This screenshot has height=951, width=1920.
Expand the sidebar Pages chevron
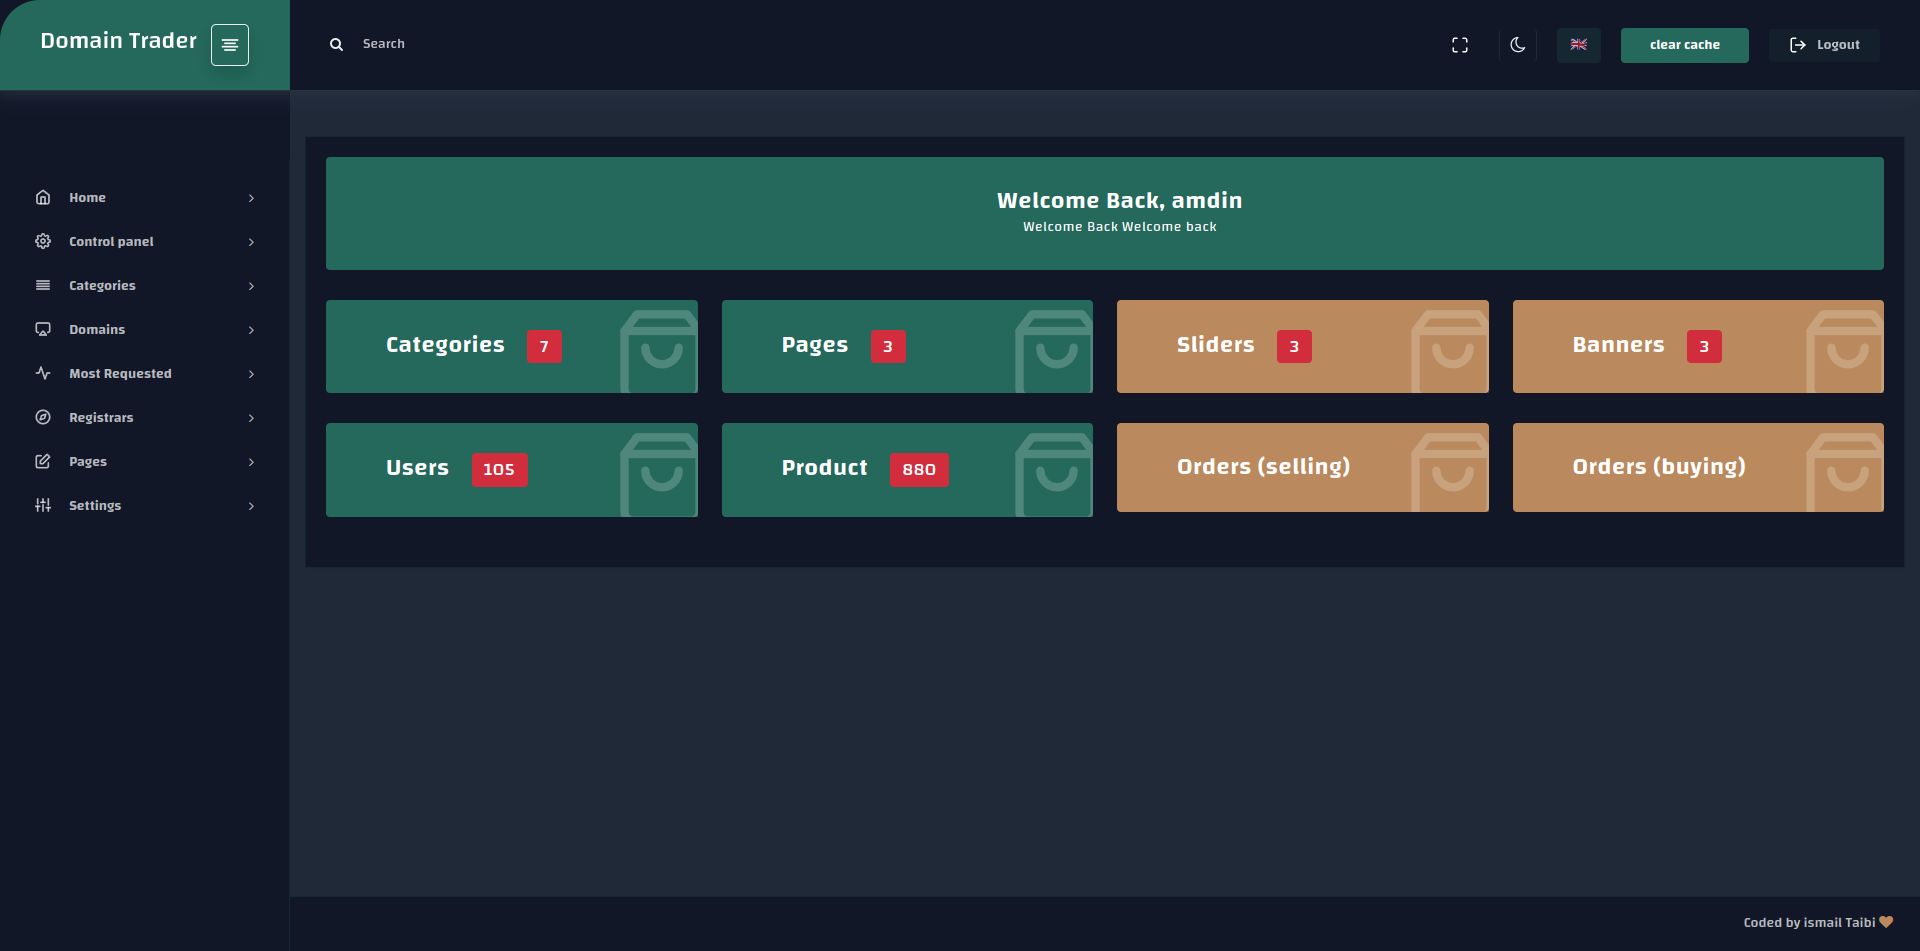pos(251,462)
